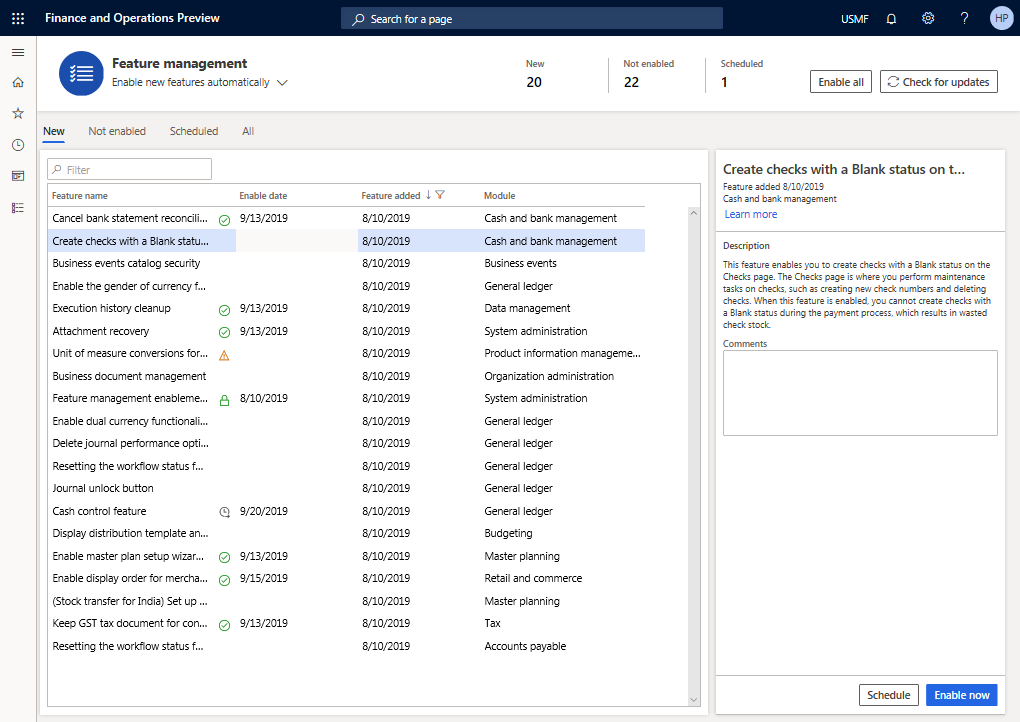Viewport: 1020px width, 722px height.
Task: Open settings gear in top bar
Action: (x=928, y=18)
